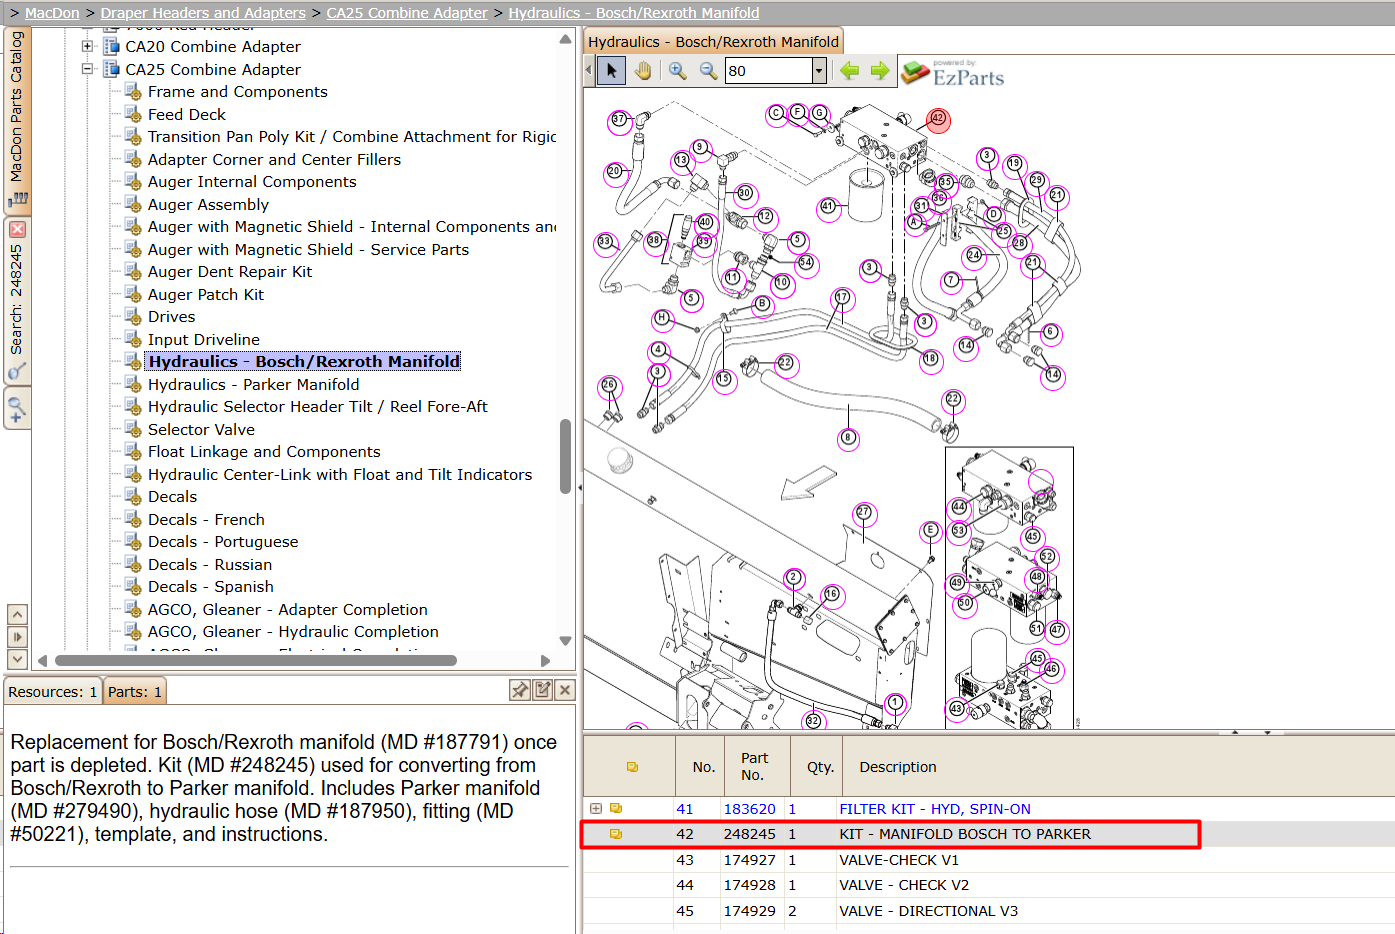This screenshot has width=1395, height=934.
Task: Go to previous diagram with green left arrow
Action: (x=850, y=71)
